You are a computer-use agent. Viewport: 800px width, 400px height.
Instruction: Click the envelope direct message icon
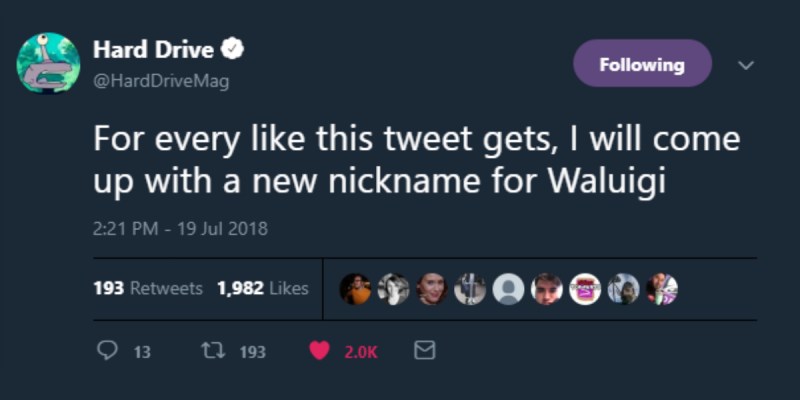(x=425, y=351)
